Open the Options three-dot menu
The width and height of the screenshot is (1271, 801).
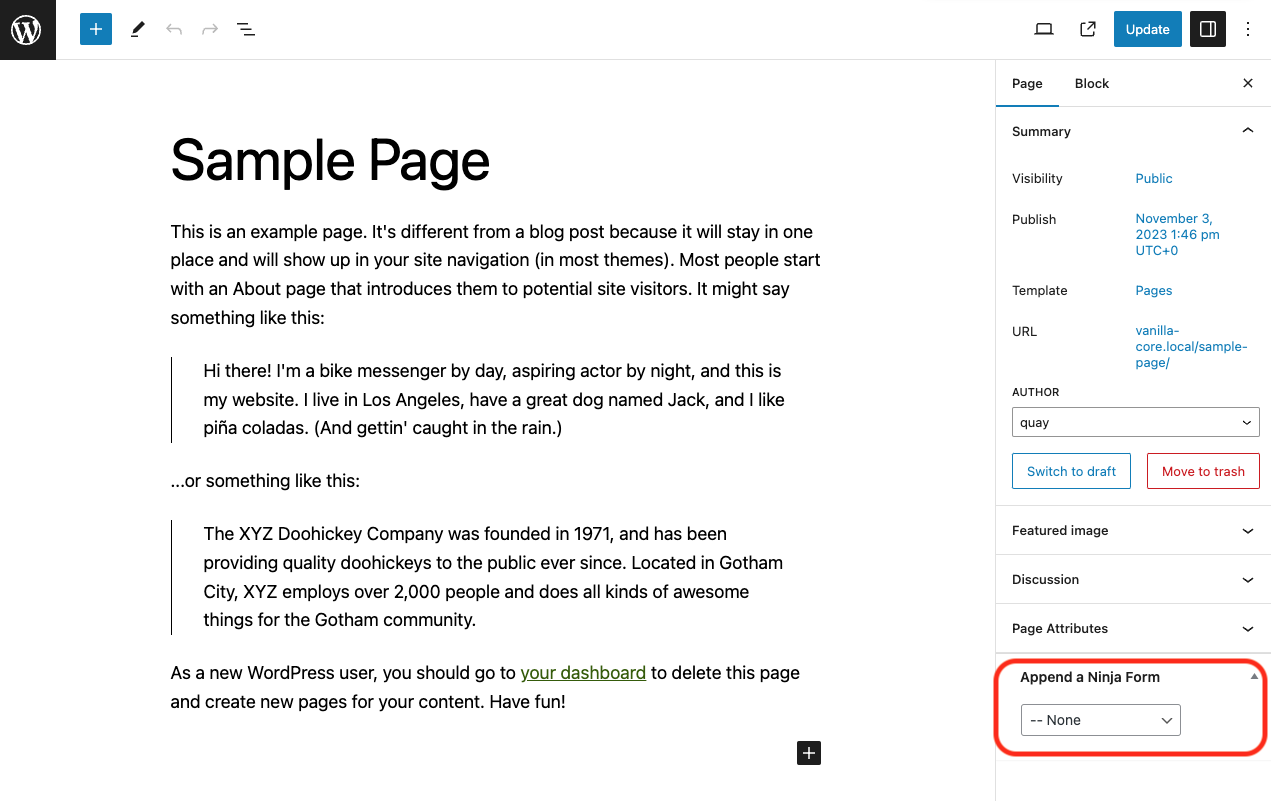(x=1247, y=29)
